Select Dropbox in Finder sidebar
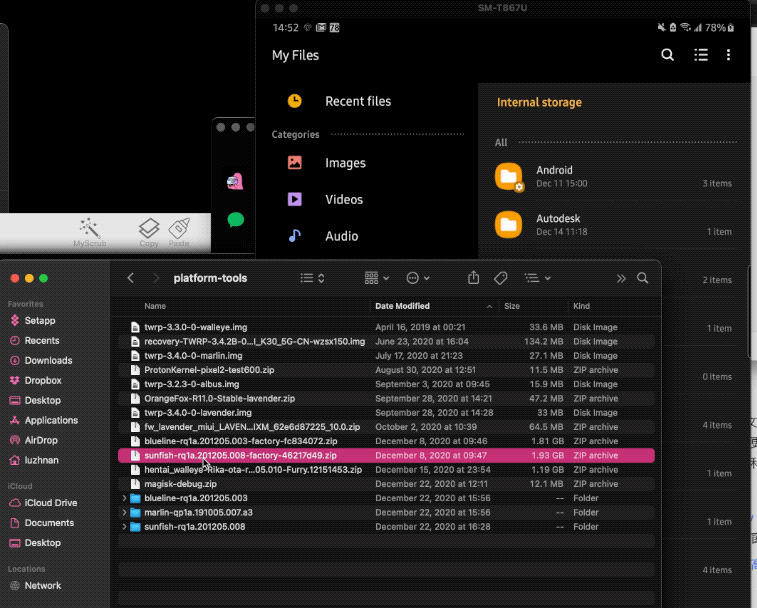This screenshot has height=608, width=757. [36, 381]
